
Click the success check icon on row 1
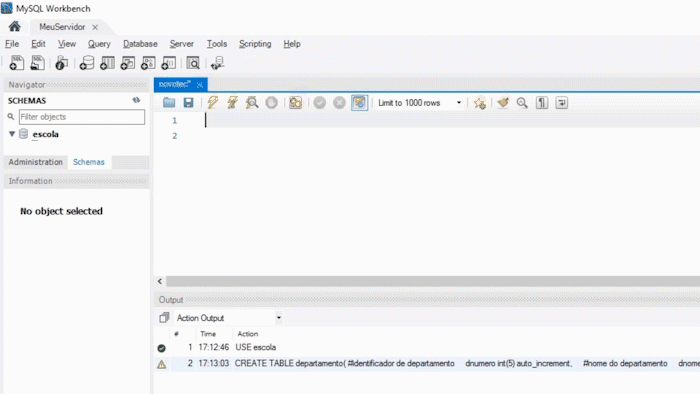[162, 348]
